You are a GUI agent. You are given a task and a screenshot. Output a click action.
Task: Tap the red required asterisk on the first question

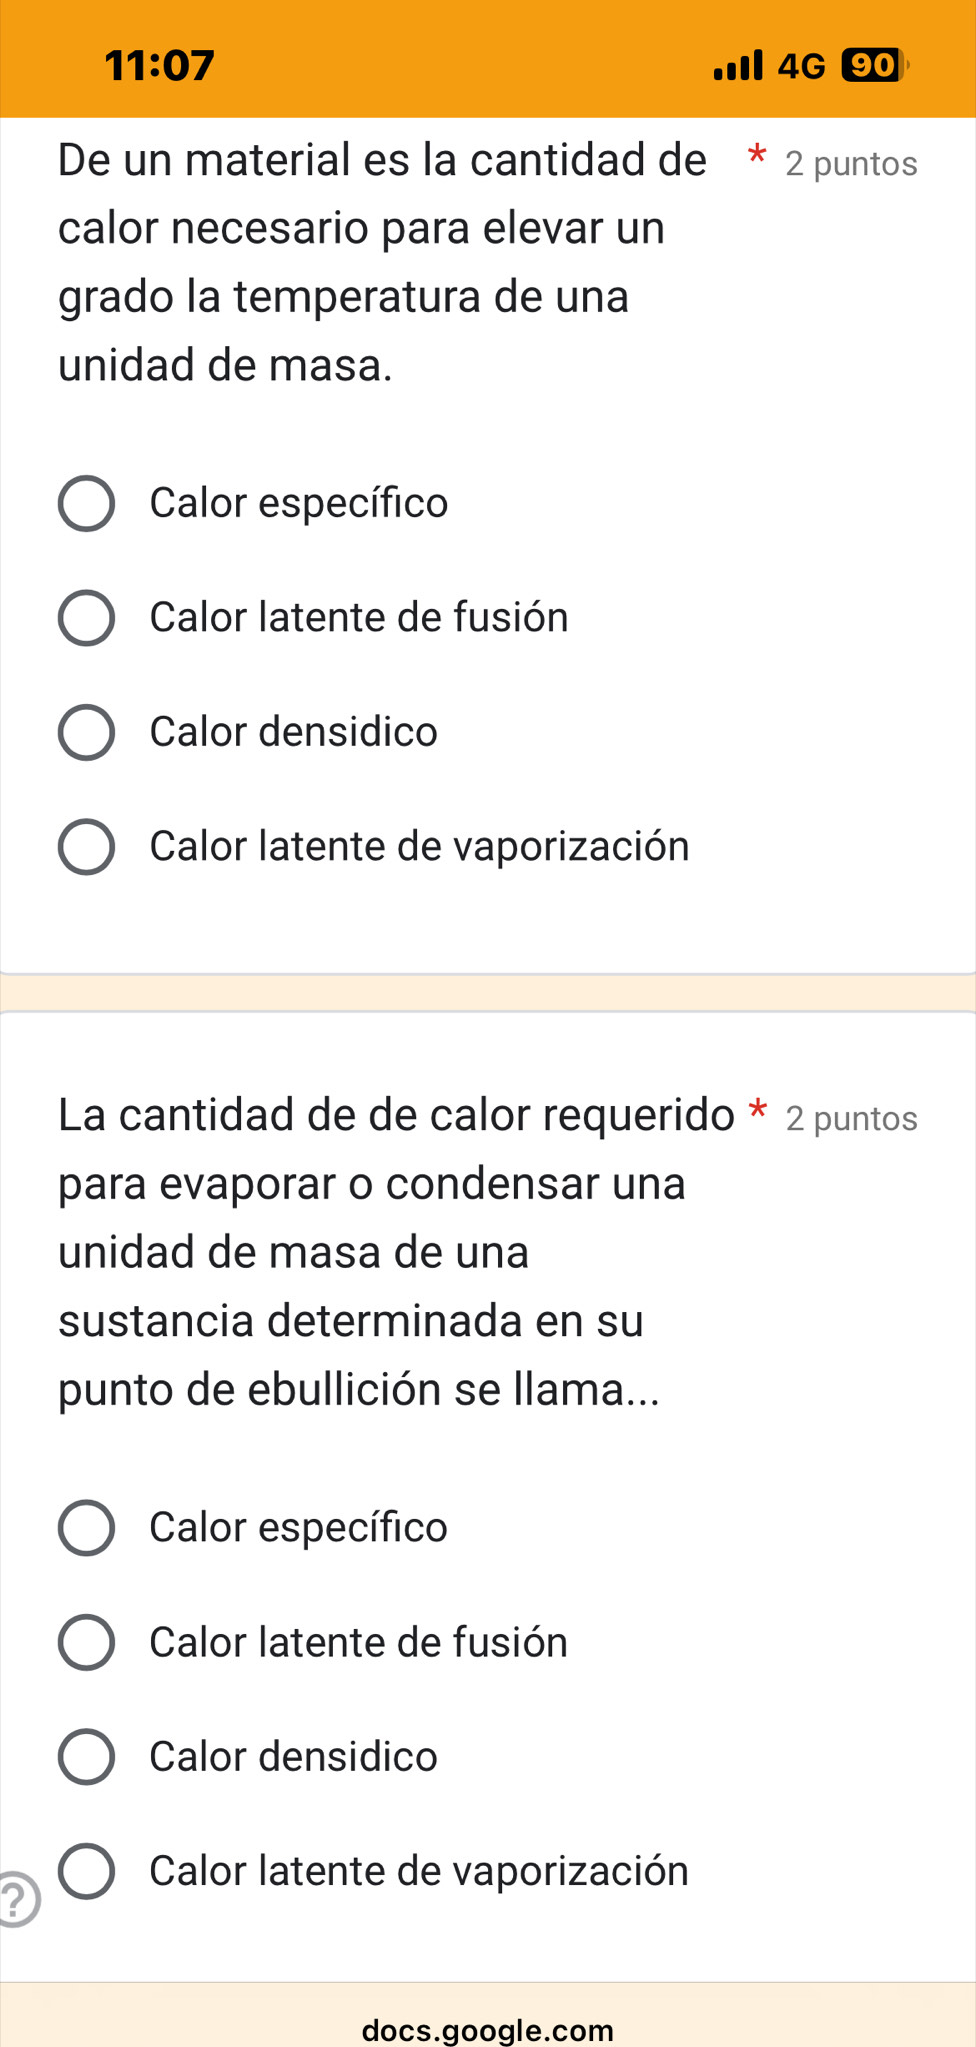[x=758, y=156]
